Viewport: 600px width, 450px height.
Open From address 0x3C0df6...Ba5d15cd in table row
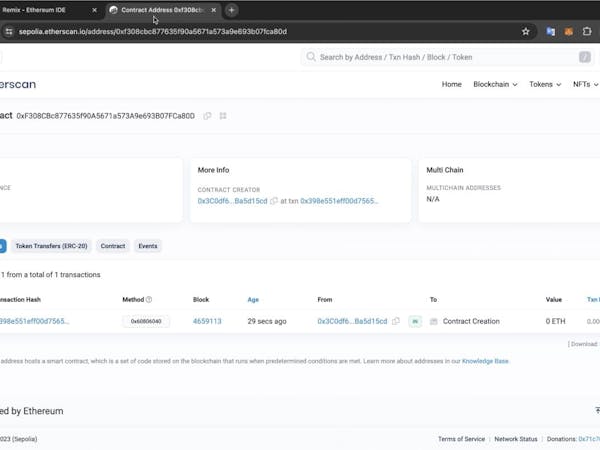click(352, 321)
